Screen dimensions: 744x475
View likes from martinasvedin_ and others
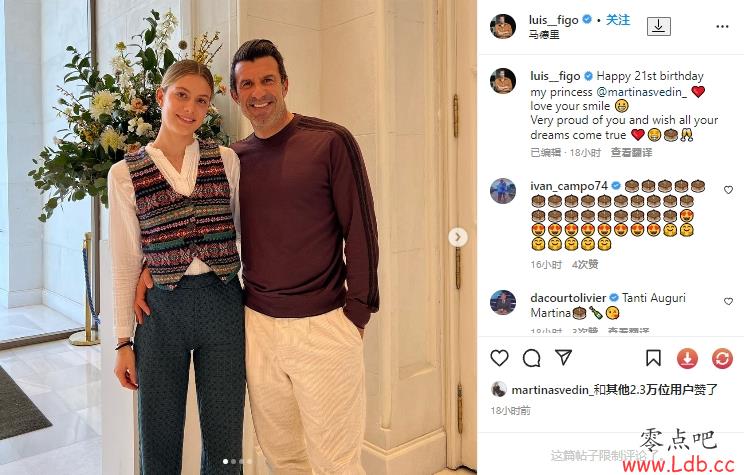[x=614, y=390]
